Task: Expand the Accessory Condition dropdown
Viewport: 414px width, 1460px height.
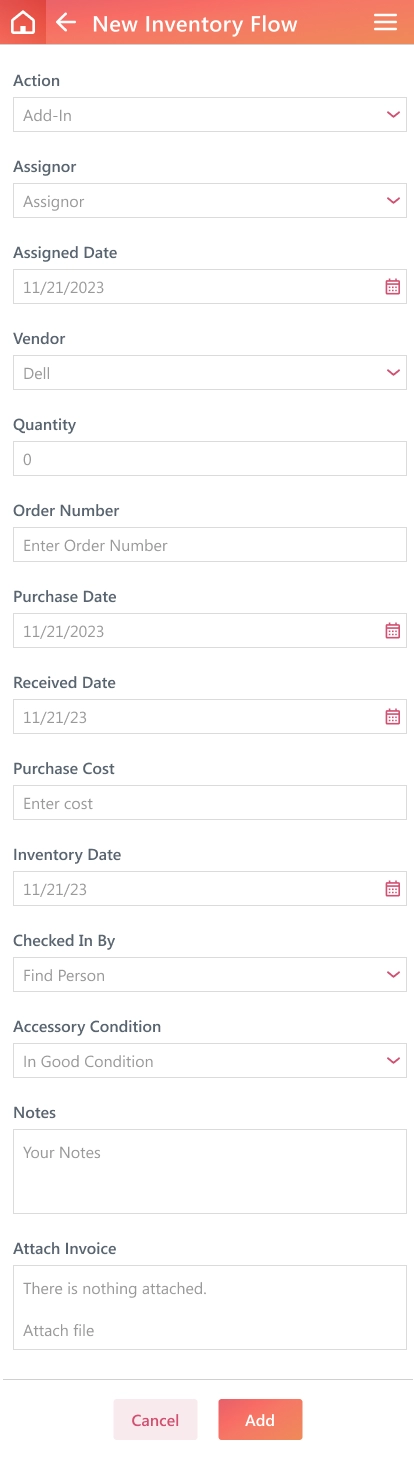Action: tap(210, 1061)
